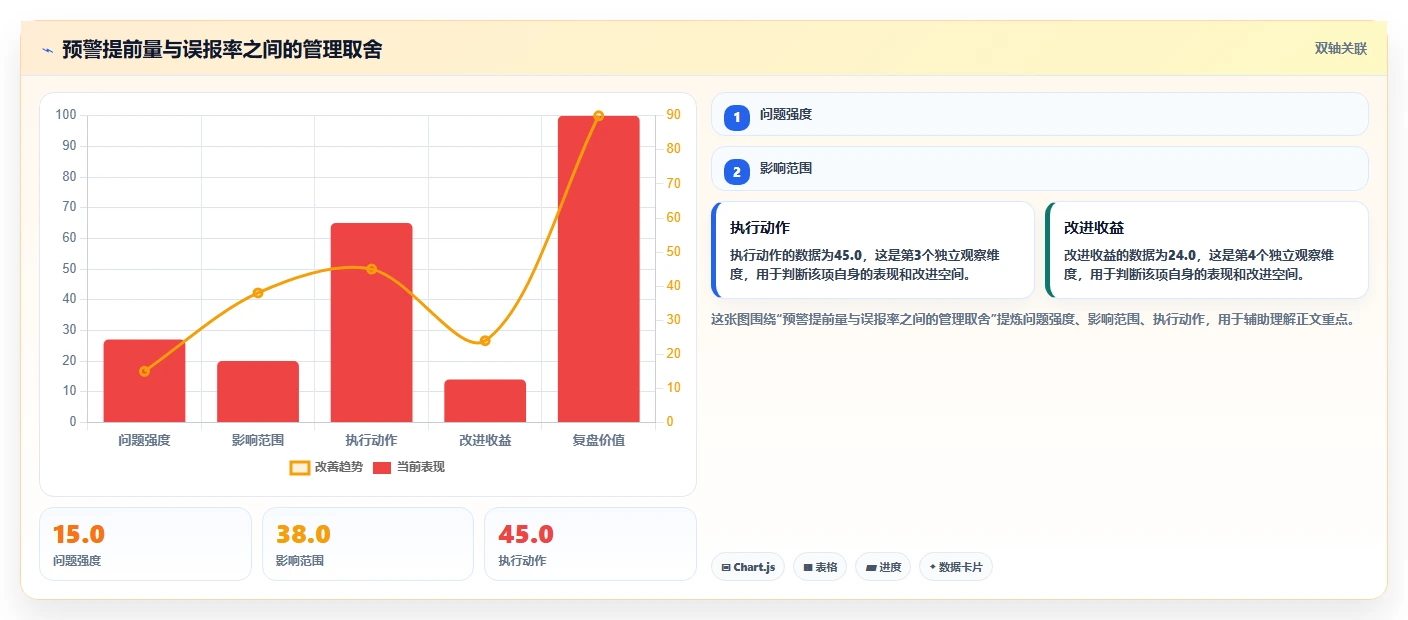
Task: Click the red 复盘价值 bar
Action: (599, 269)
